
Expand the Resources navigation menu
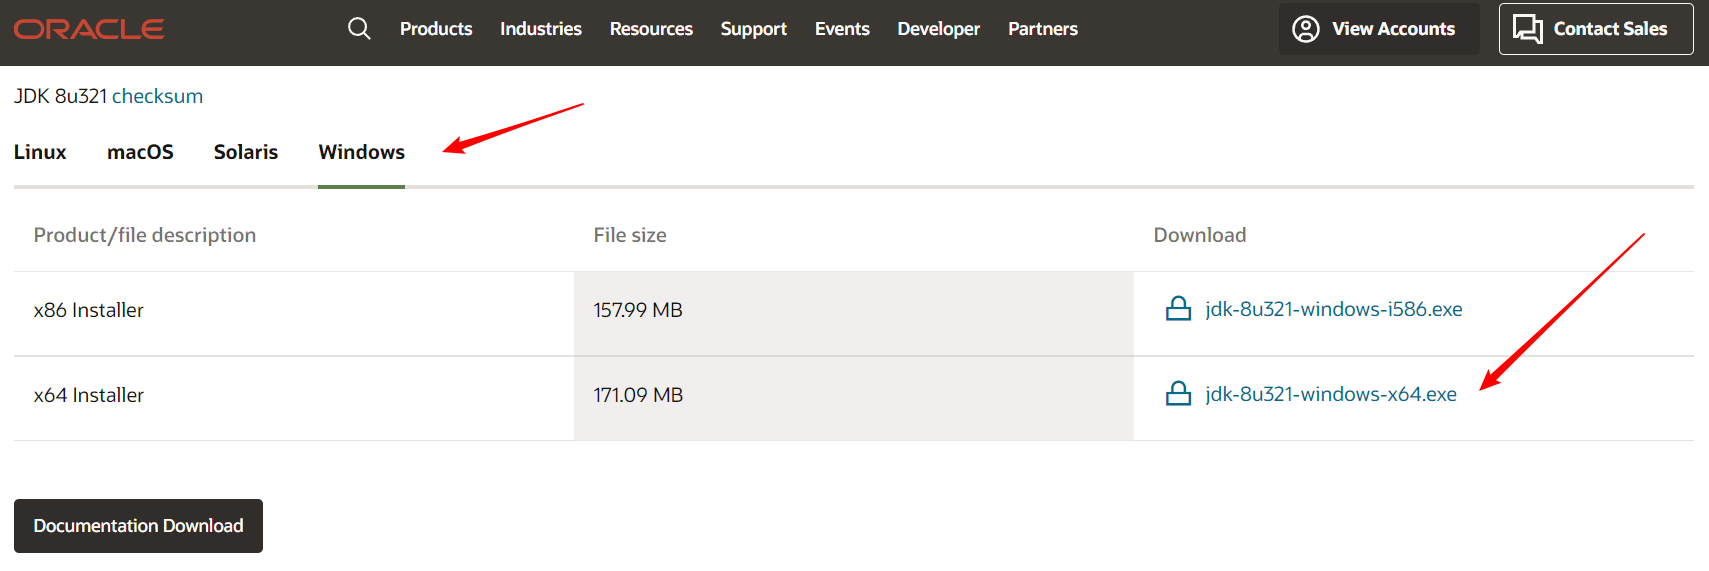tap(651, 29)
